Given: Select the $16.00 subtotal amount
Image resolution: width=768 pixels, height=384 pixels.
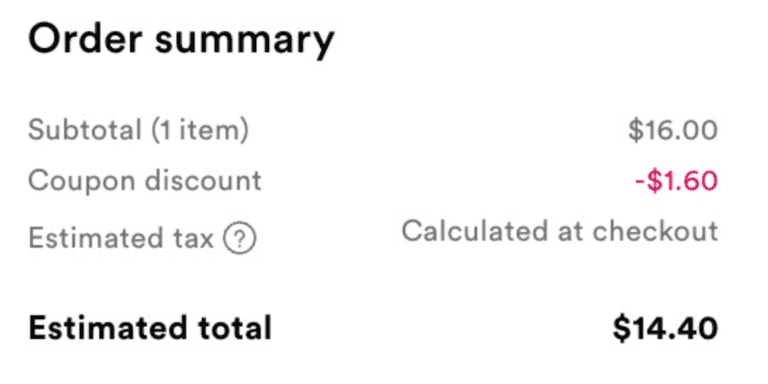Looking at the screenshot, I should tap(673, 131).
